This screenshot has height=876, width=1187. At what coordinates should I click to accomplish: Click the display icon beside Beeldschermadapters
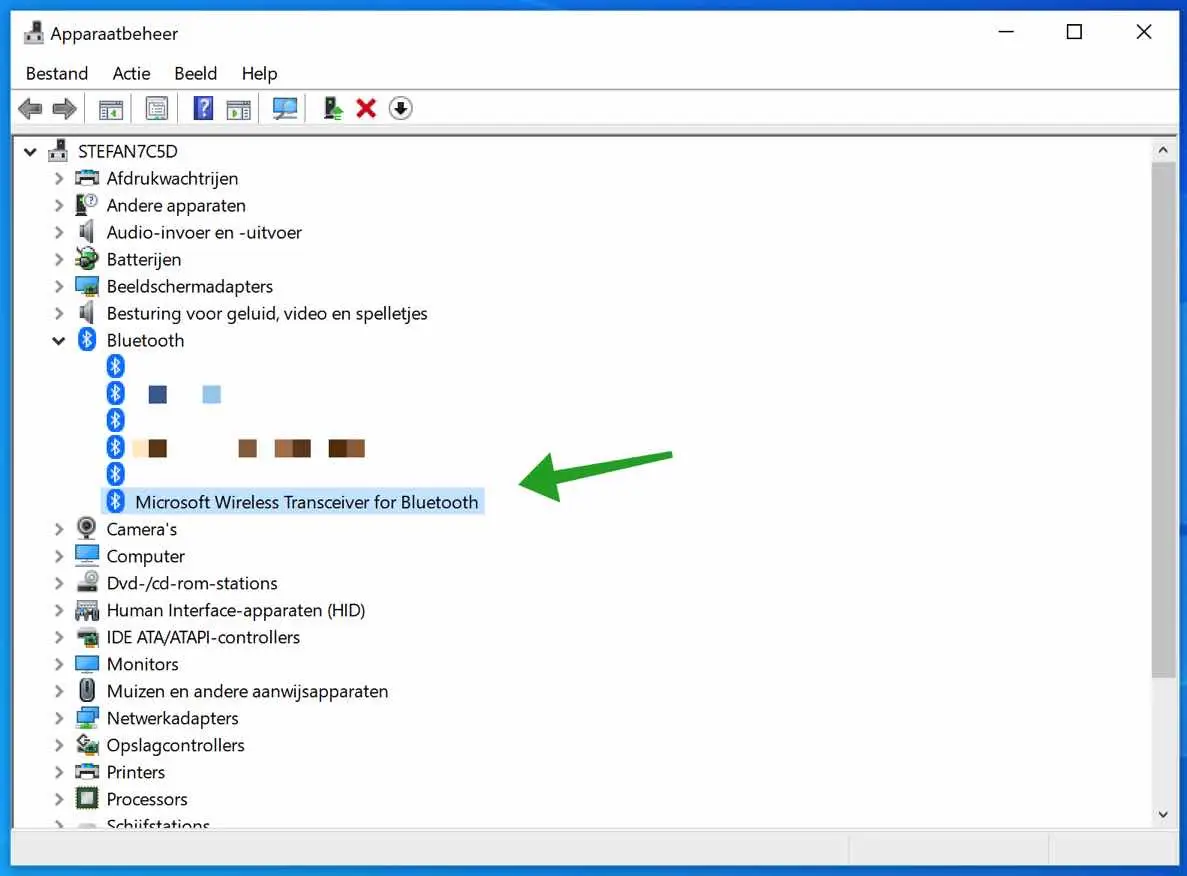pos(87,286)
